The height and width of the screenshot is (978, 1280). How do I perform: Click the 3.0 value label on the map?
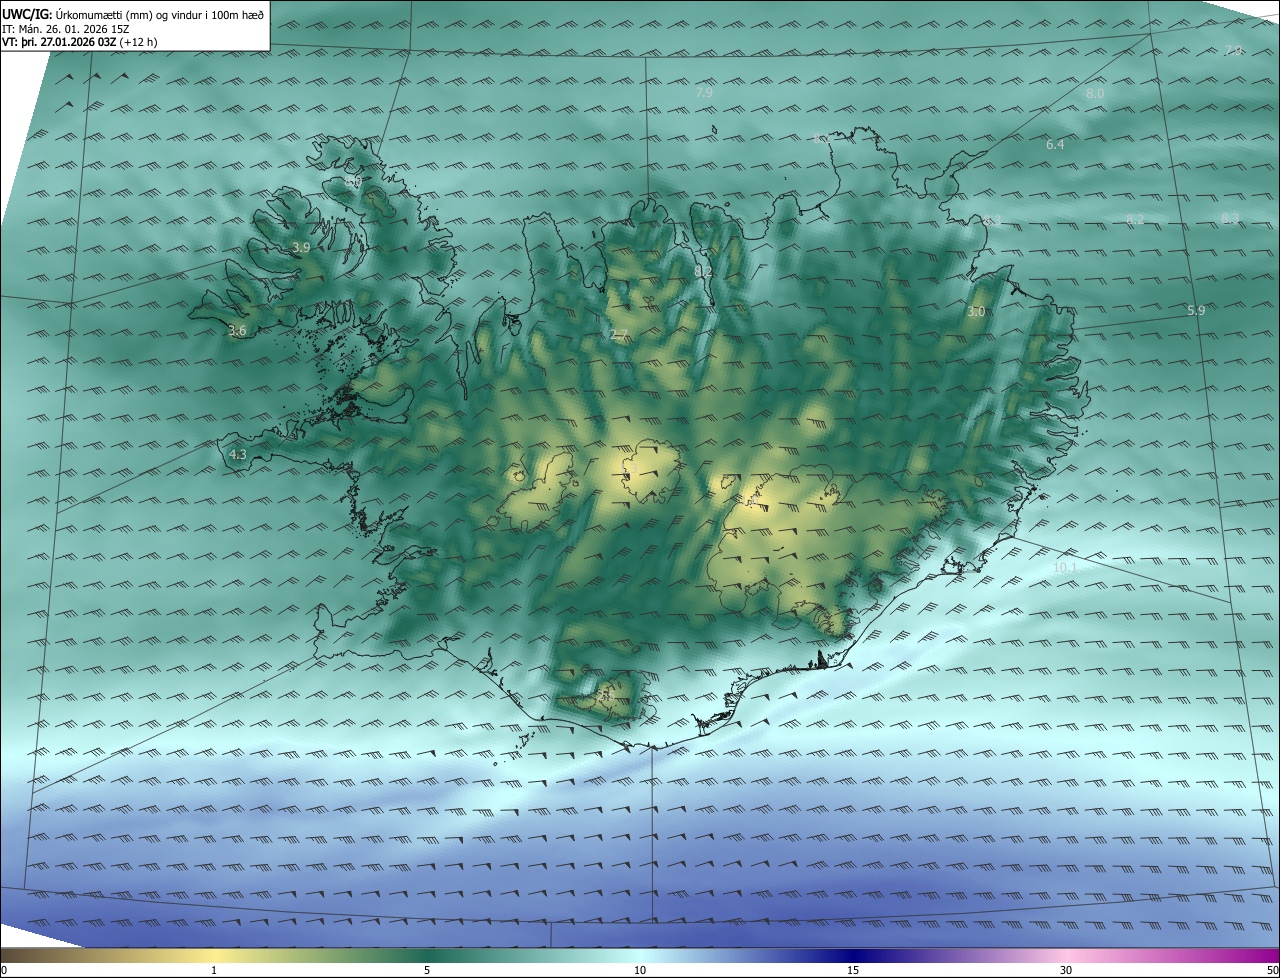pyautogui.click(x=976, y=312)
